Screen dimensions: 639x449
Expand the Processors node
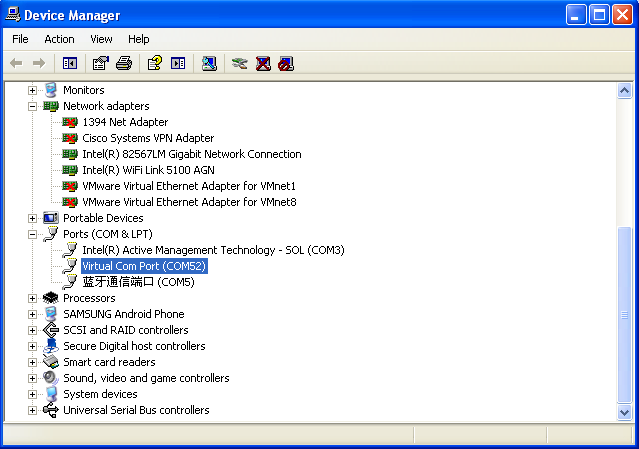point(33,298)
